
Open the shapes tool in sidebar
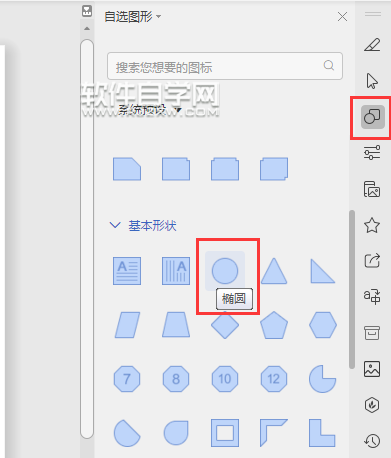372,117
